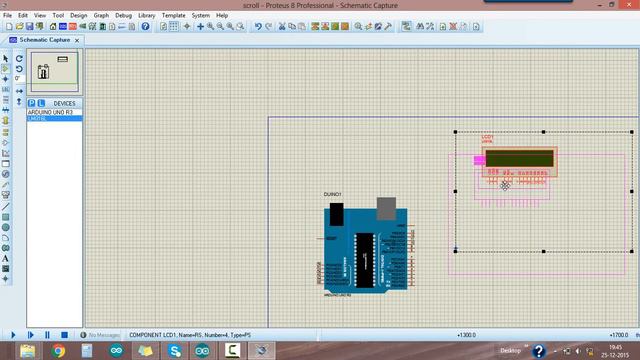Open the Graph menu
640x360 pixels.
(101, 15)
